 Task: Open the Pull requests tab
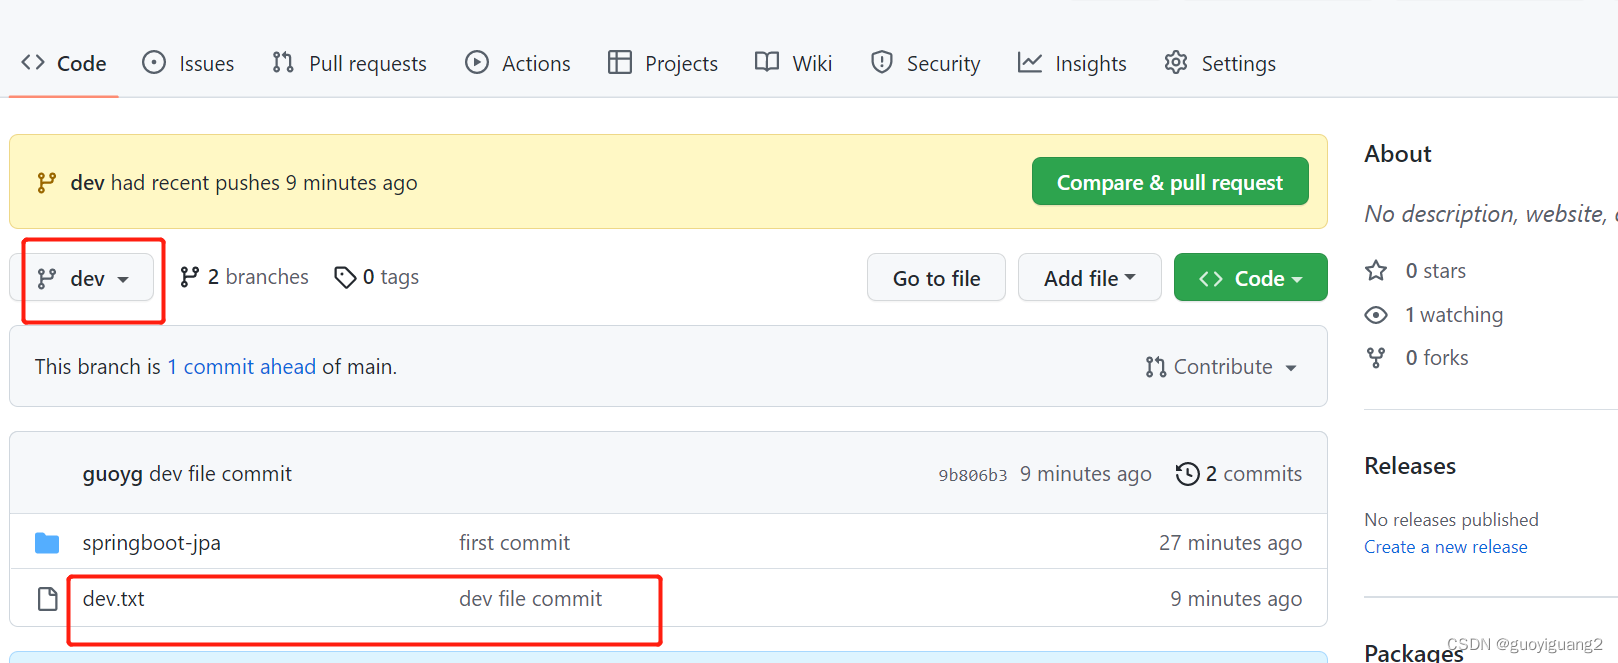[349, 63]
